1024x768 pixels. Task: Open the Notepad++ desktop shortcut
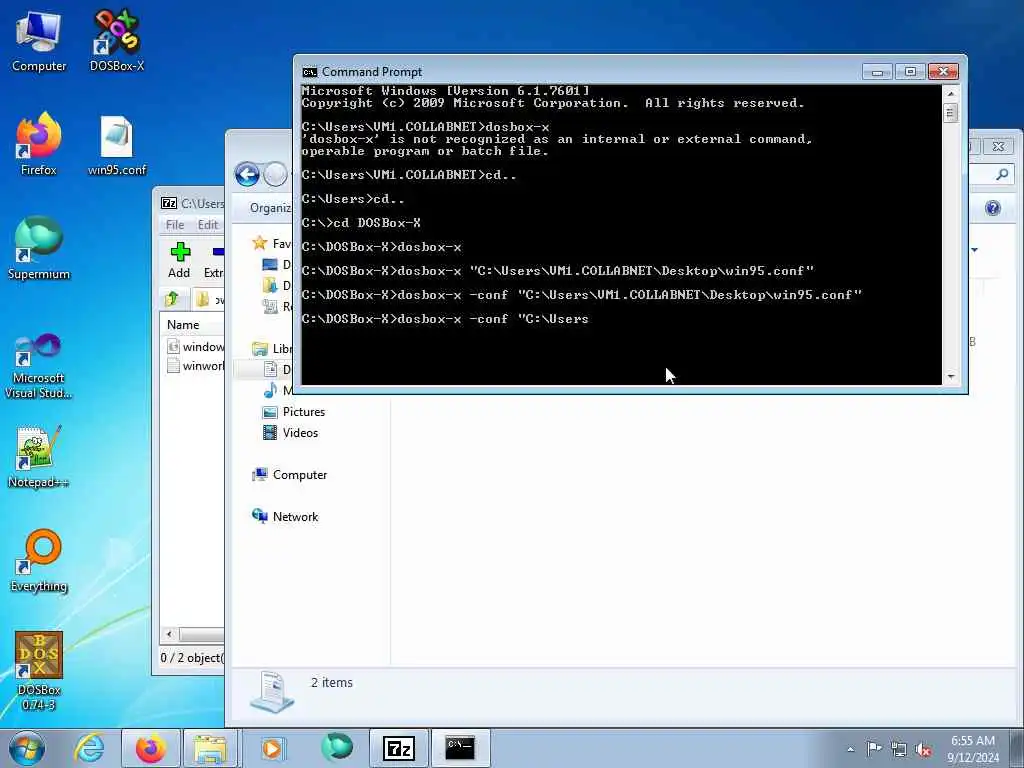39,457
